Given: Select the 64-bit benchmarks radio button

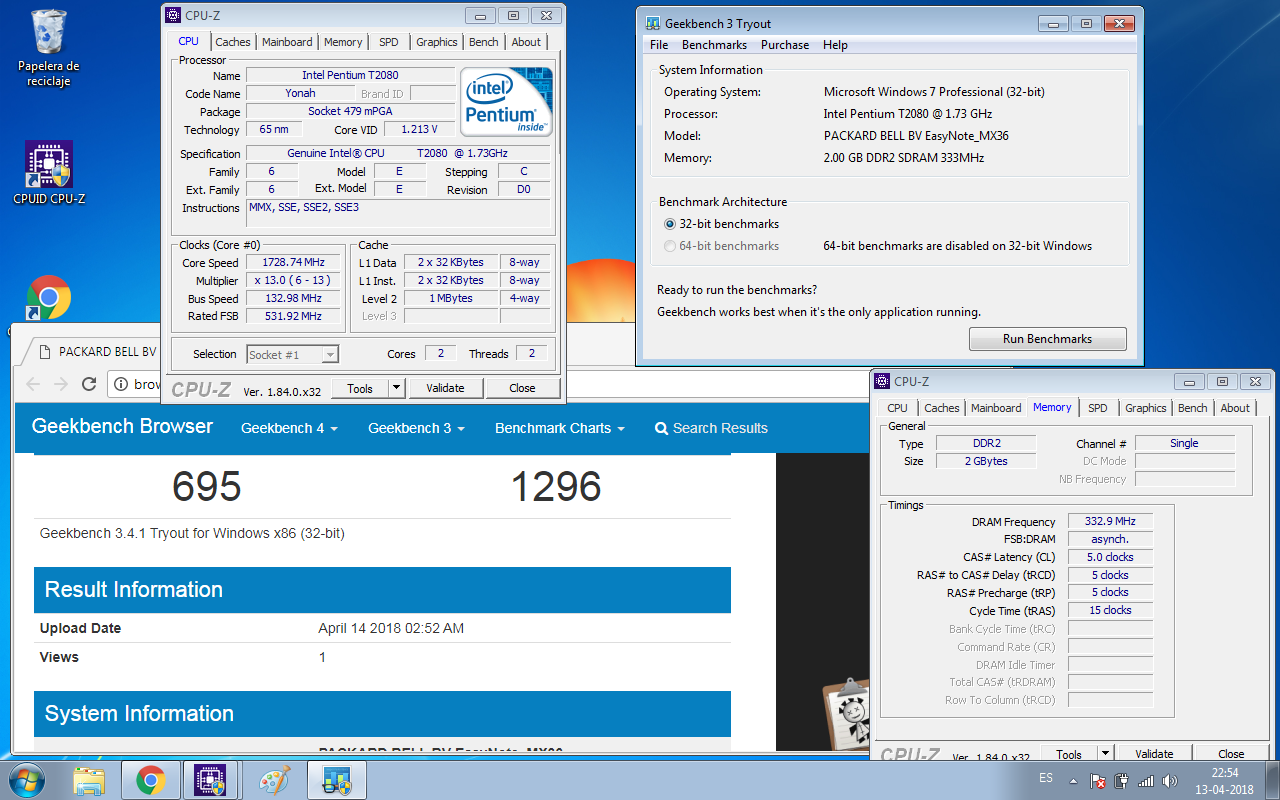Looking at the screenshot, I should 671,246.
